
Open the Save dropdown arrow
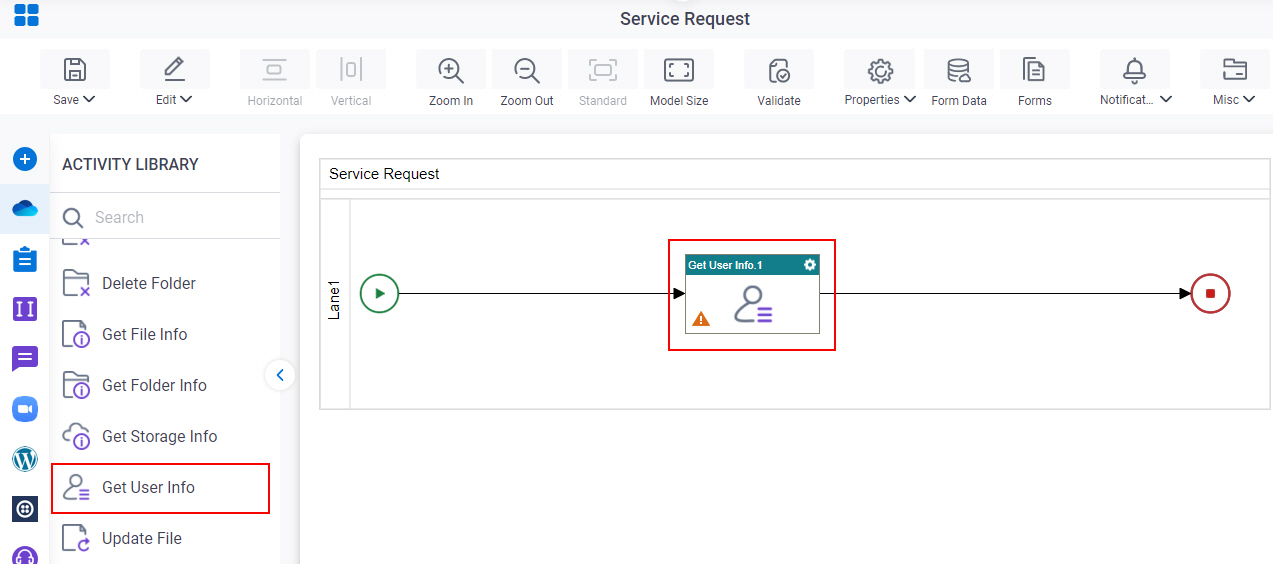(89, 99)
